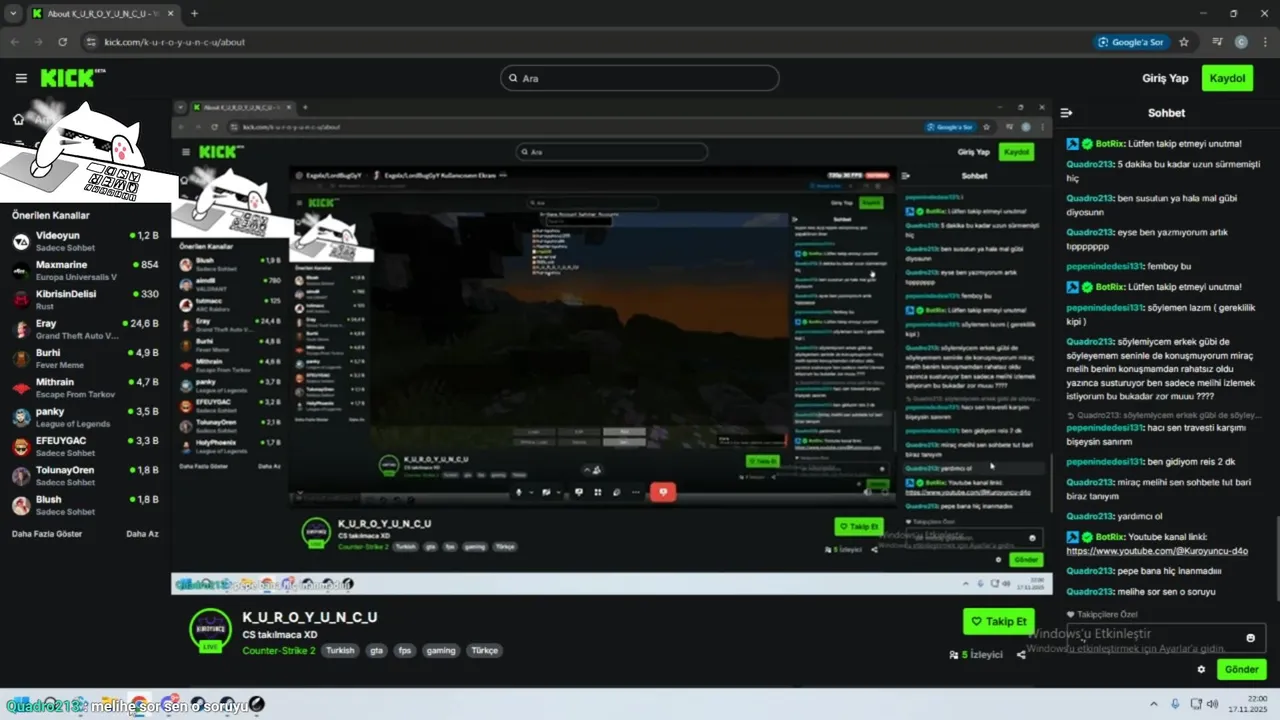
Task: Click Google'a Sor in outer address bar
Action: 1130,42
